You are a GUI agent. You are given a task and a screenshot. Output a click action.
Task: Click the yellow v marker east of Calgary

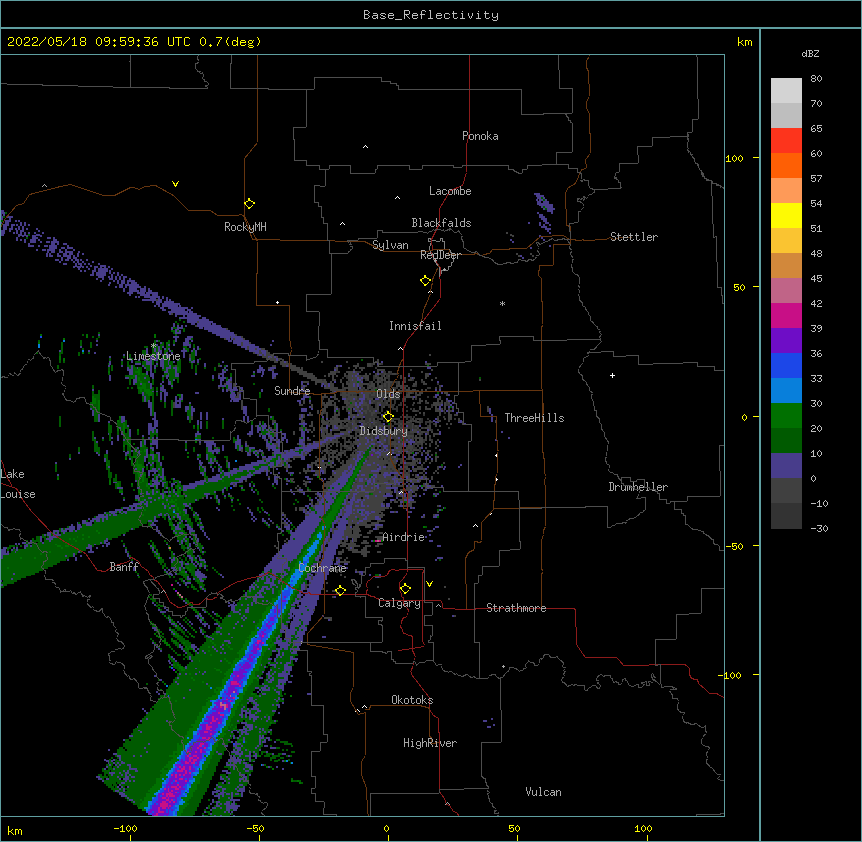pyautogui.click(x=429, y=584)
